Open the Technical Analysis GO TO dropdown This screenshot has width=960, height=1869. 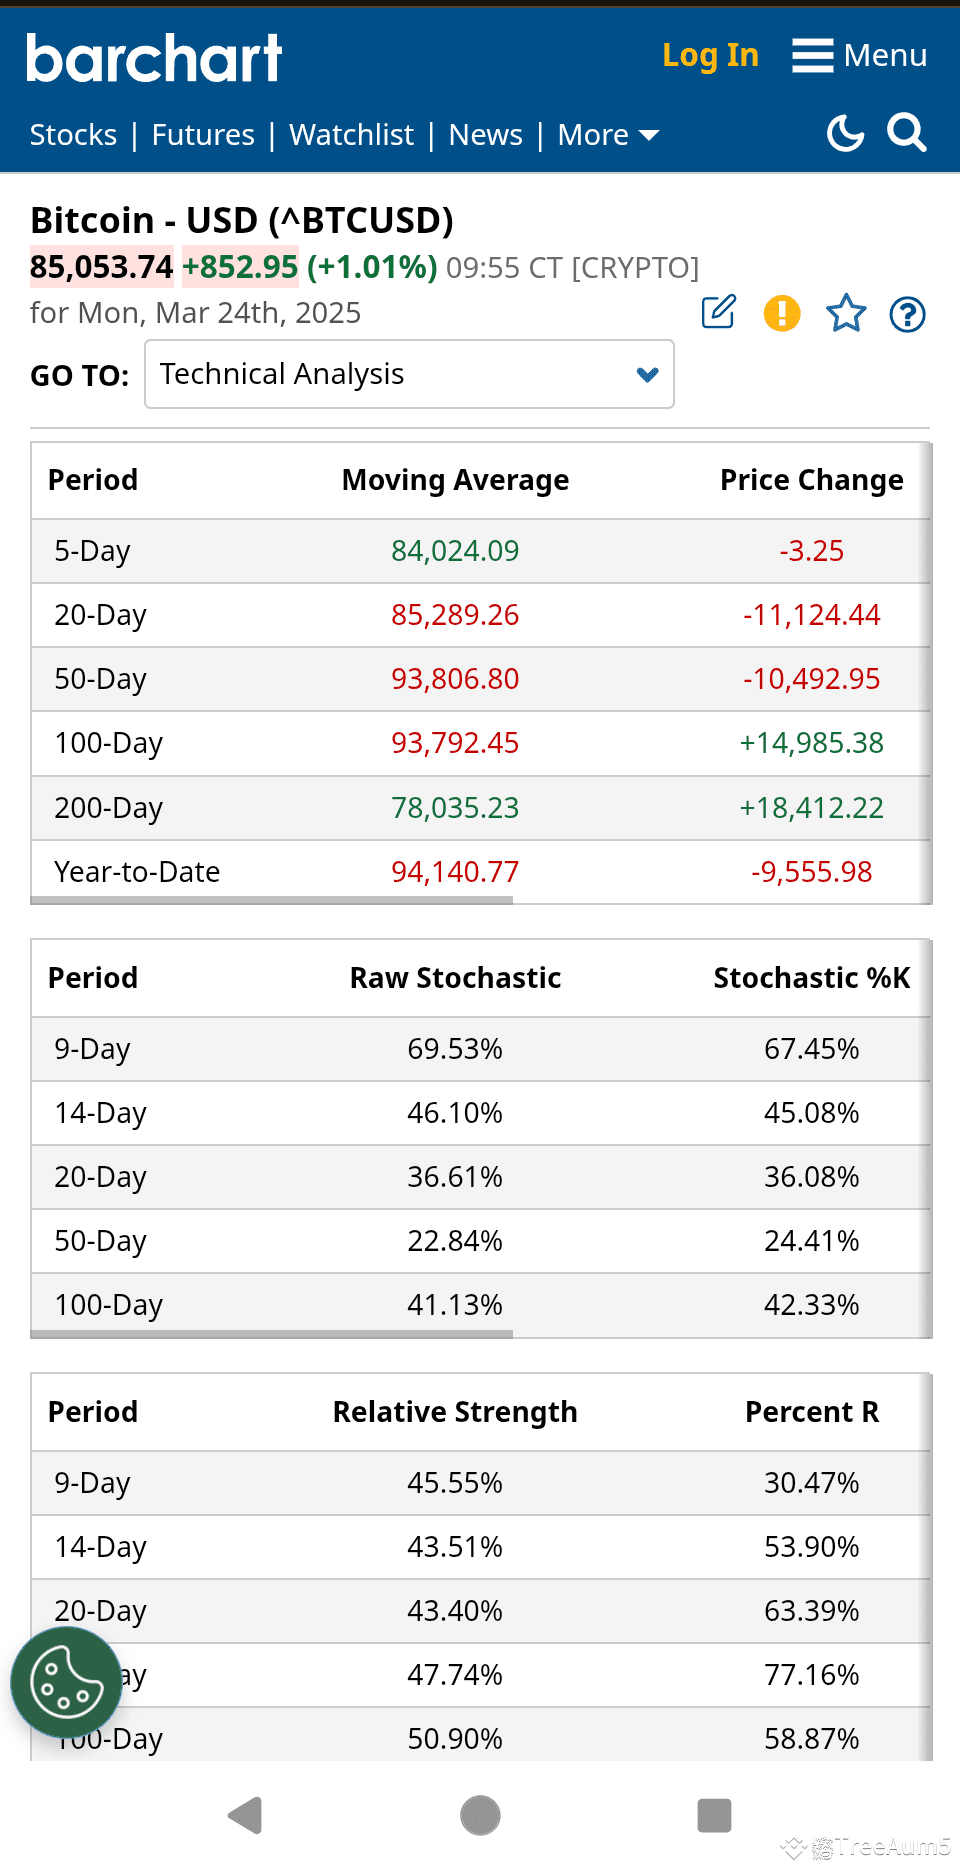[x=409, y=374]
